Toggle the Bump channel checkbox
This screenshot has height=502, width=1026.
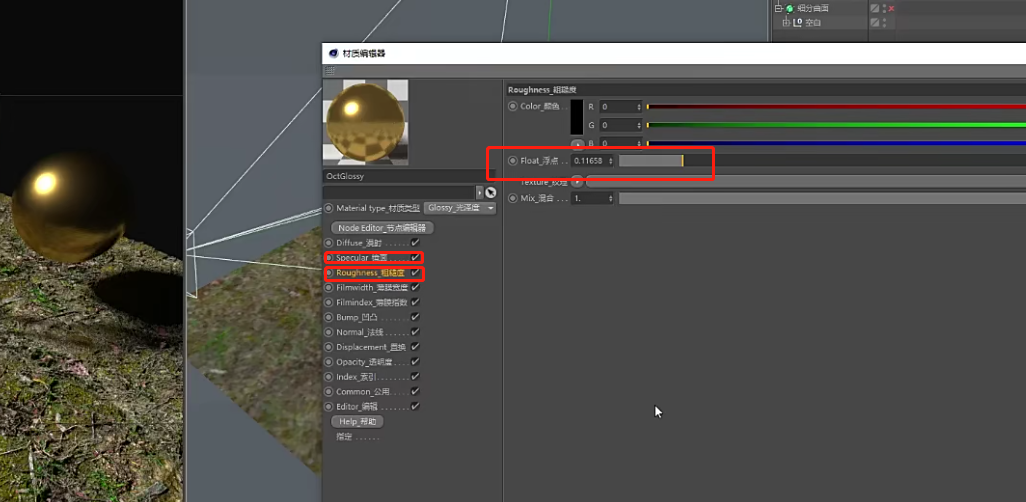(415, 317)
